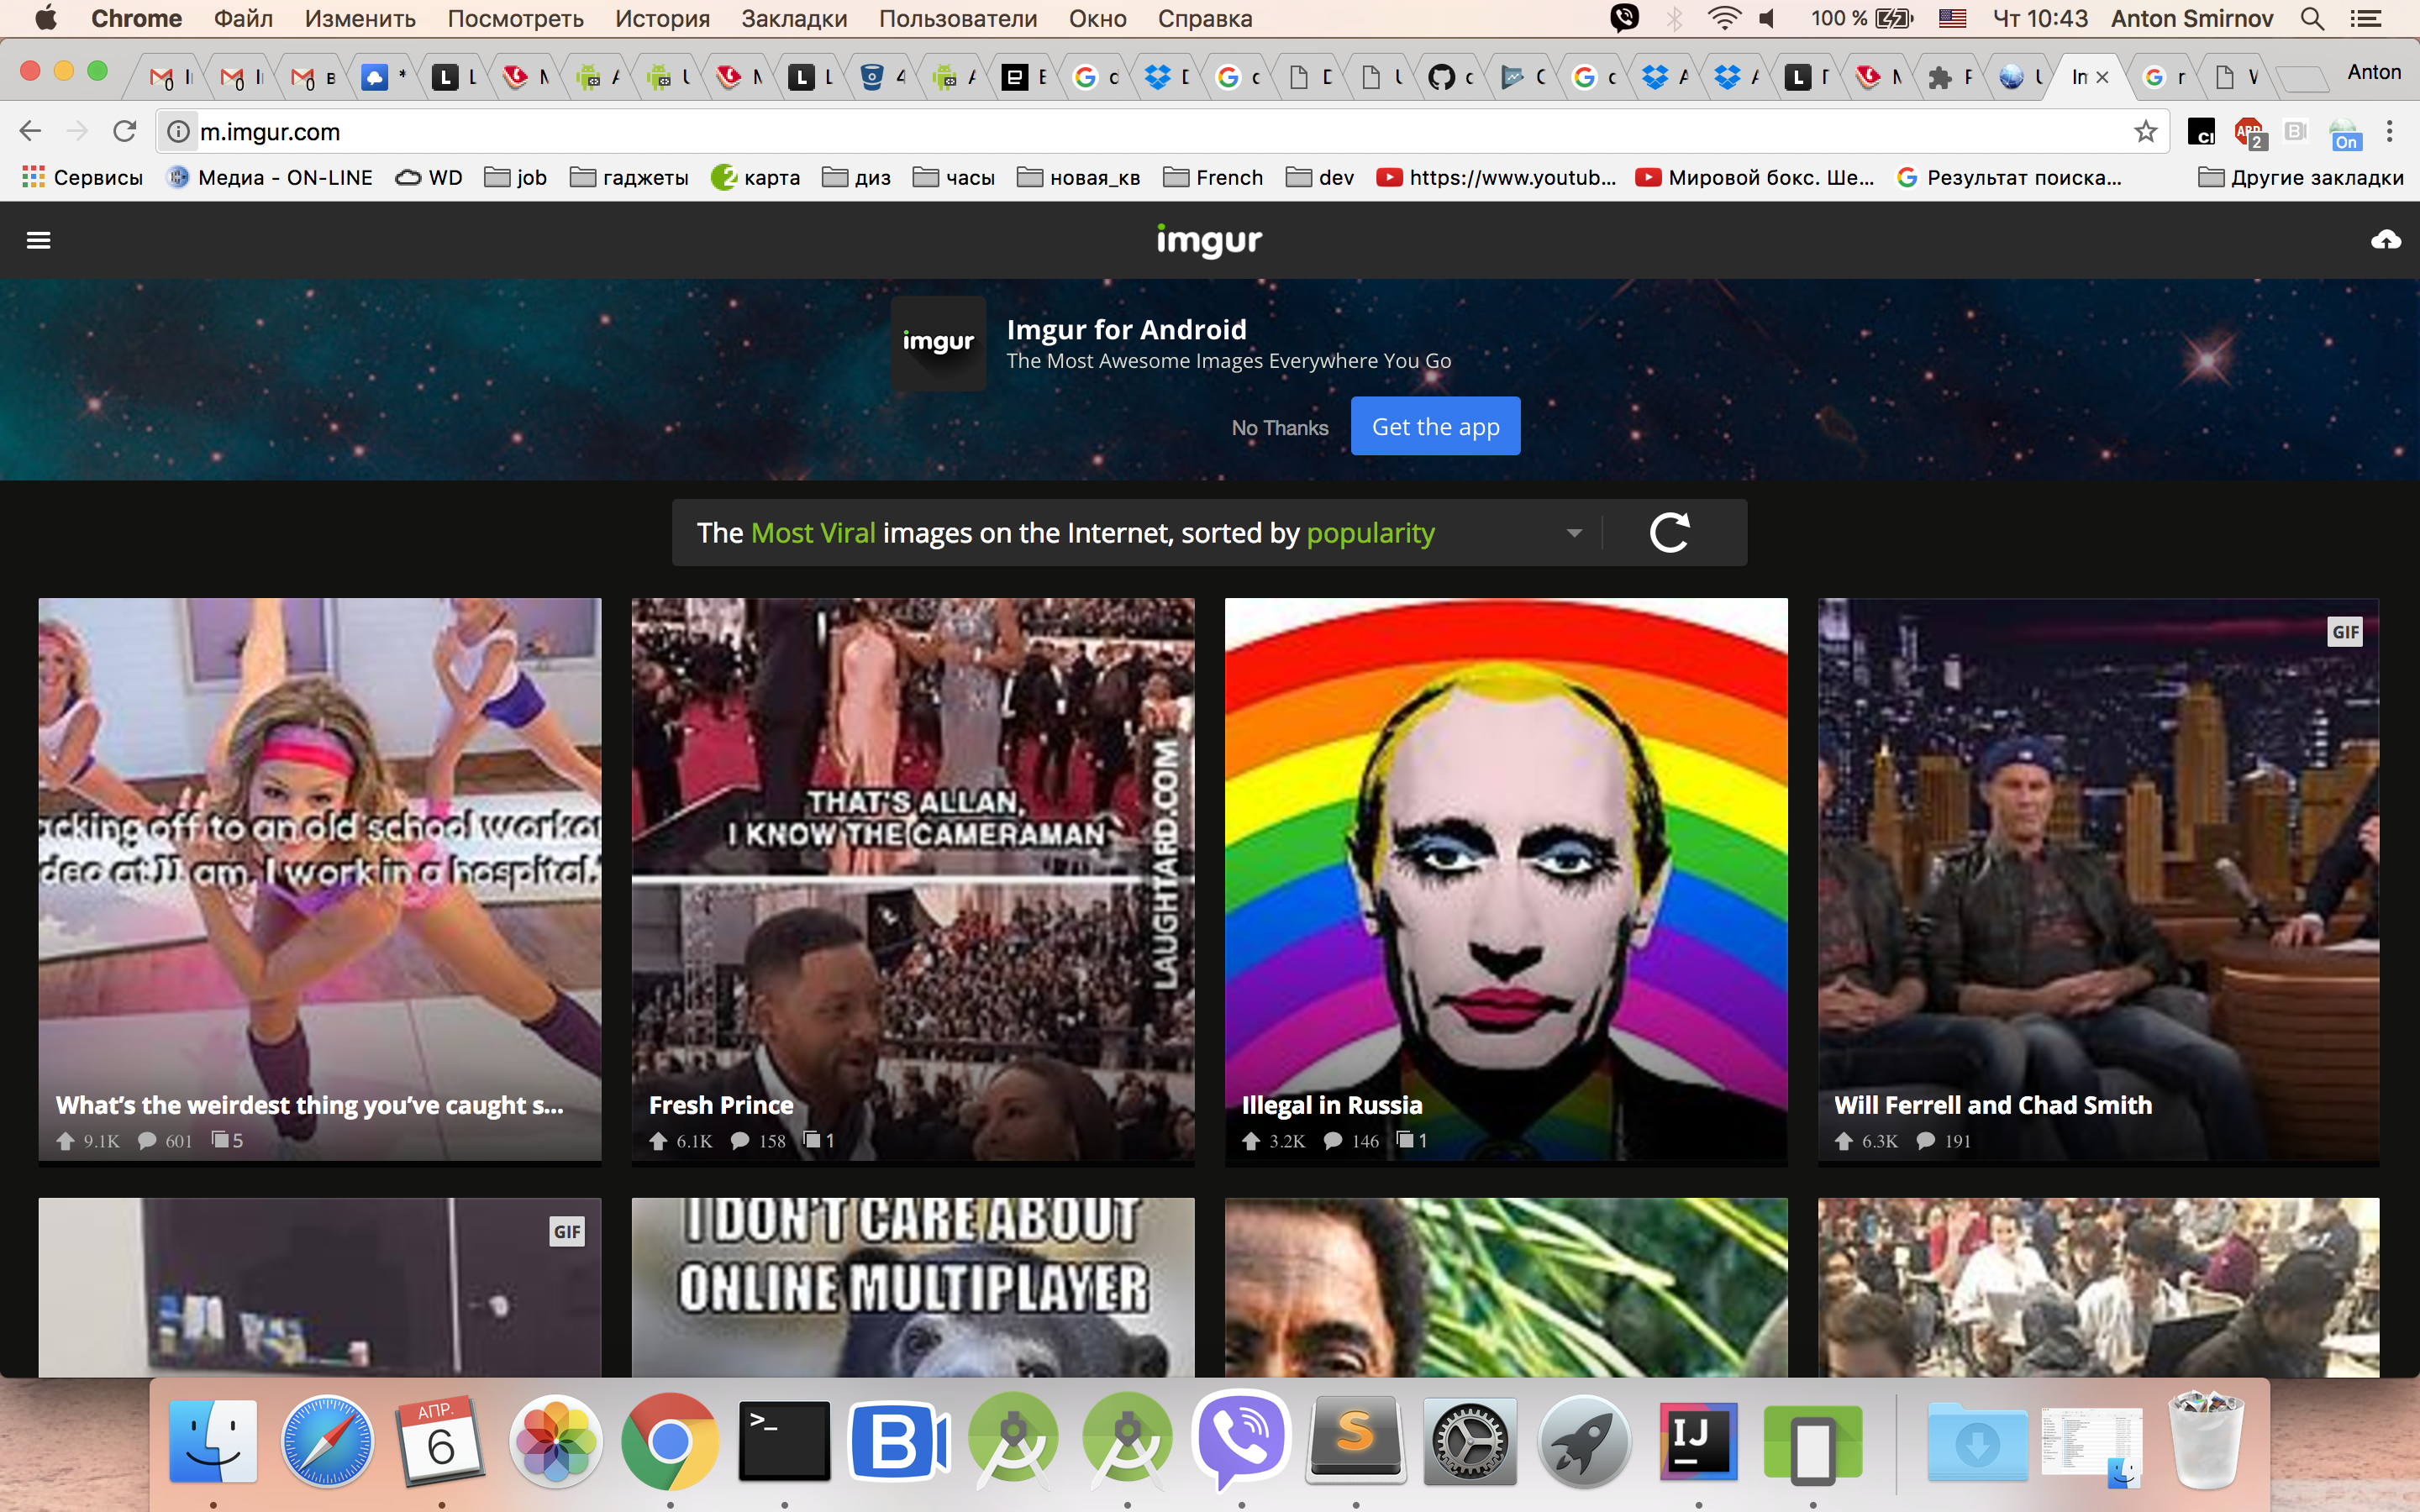Open the Imgur for Android app icon
Viewport: 2420px width, 1512px height.
coord(938,343)
